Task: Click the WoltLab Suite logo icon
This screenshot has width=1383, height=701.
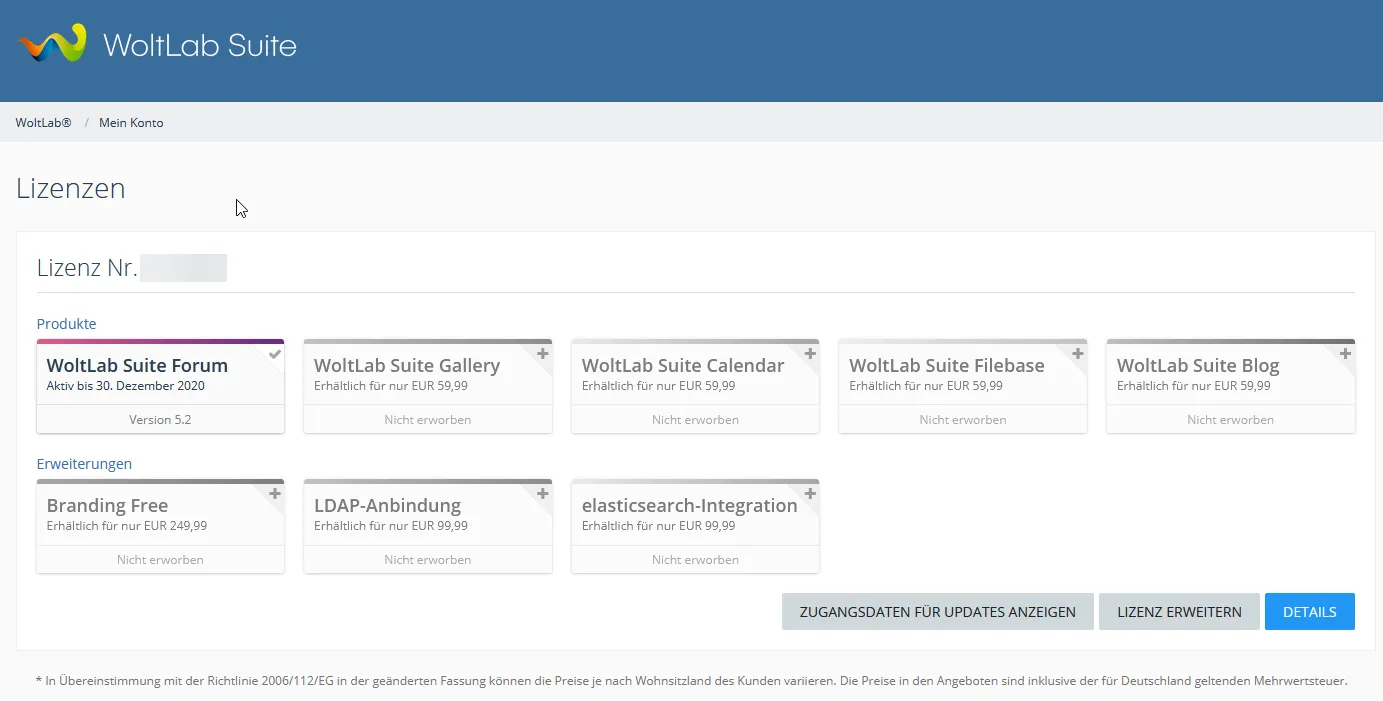Action: pos(52,44)
